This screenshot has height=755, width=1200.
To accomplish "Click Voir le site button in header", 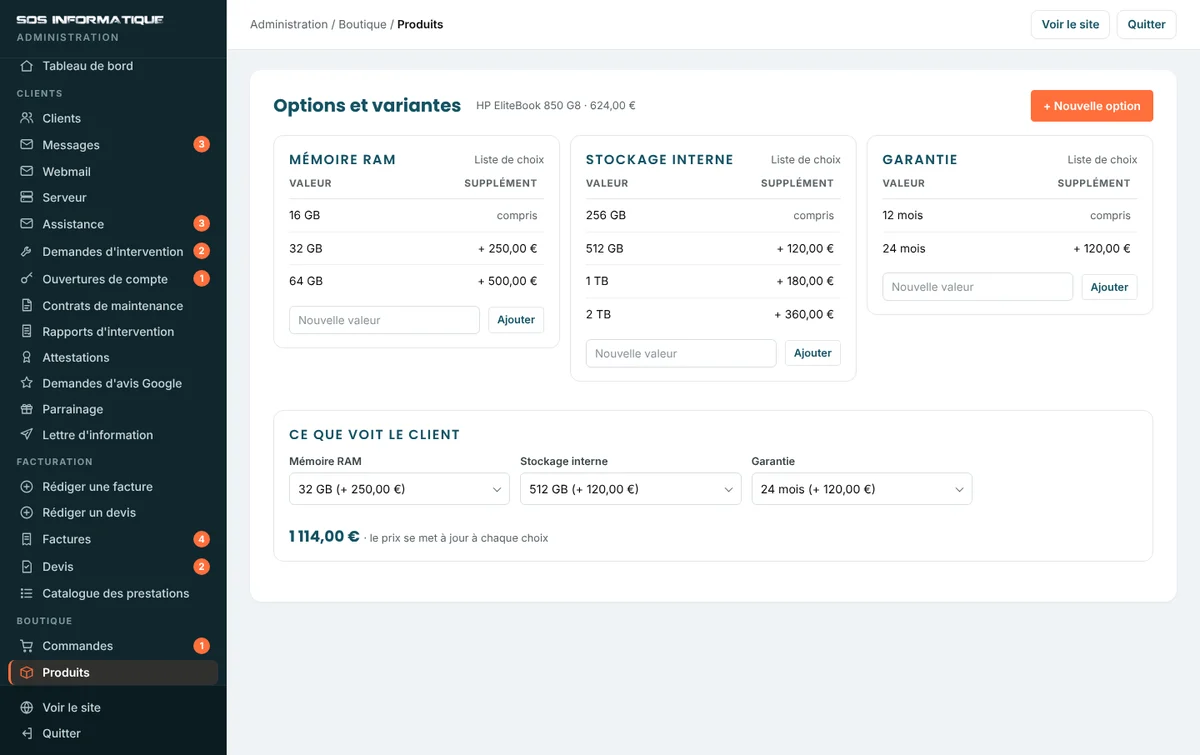I will click(x=1070, y=24).
